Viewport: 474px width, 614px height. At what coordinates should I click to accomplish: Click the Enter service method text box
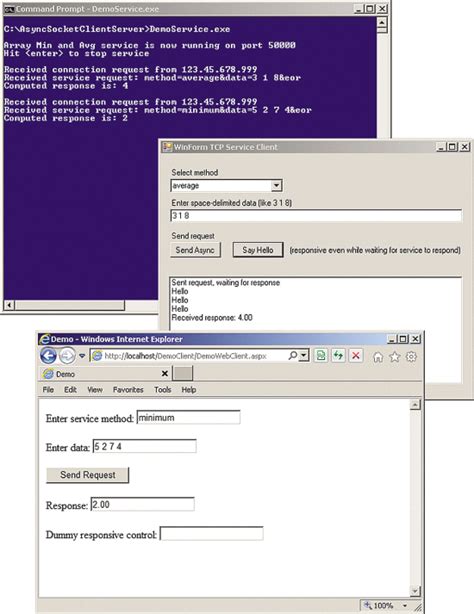click(188, 417)
